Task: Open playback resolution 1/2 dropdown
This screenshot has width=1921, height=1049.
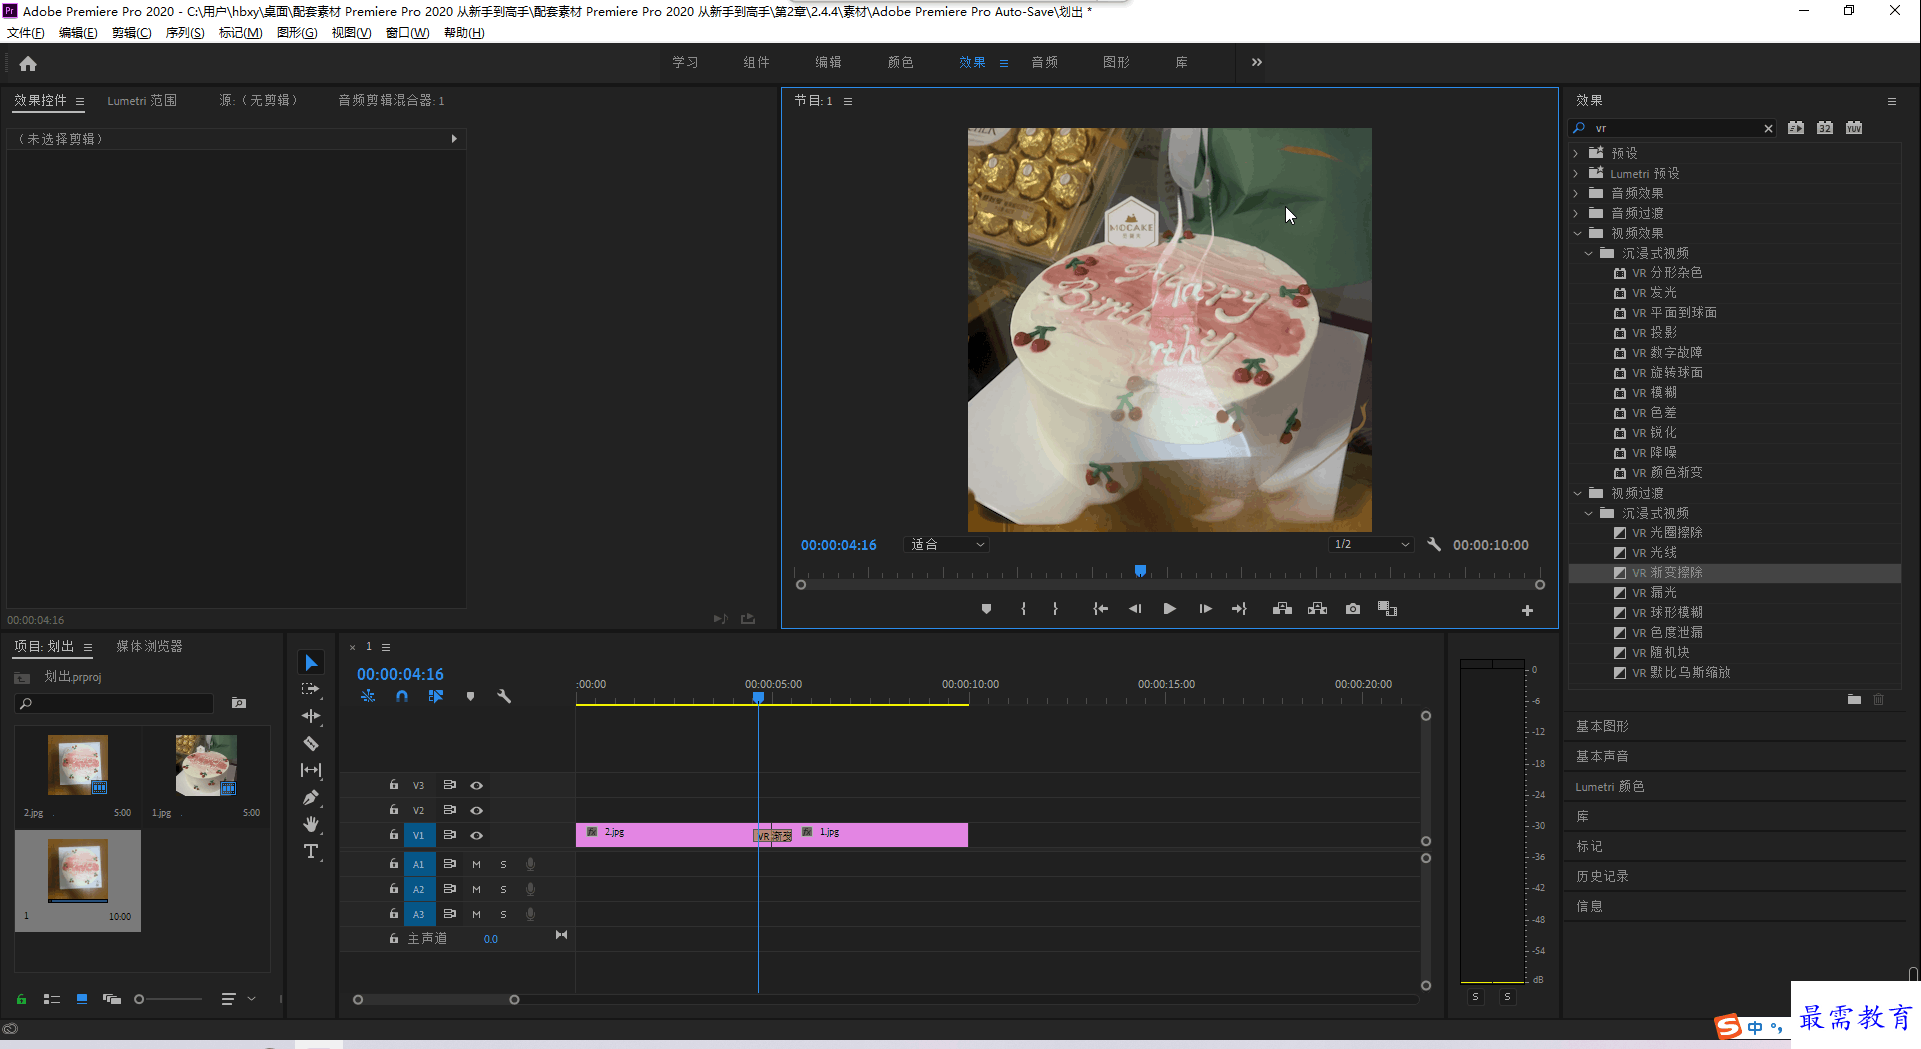Action: tap(1371, 544)
